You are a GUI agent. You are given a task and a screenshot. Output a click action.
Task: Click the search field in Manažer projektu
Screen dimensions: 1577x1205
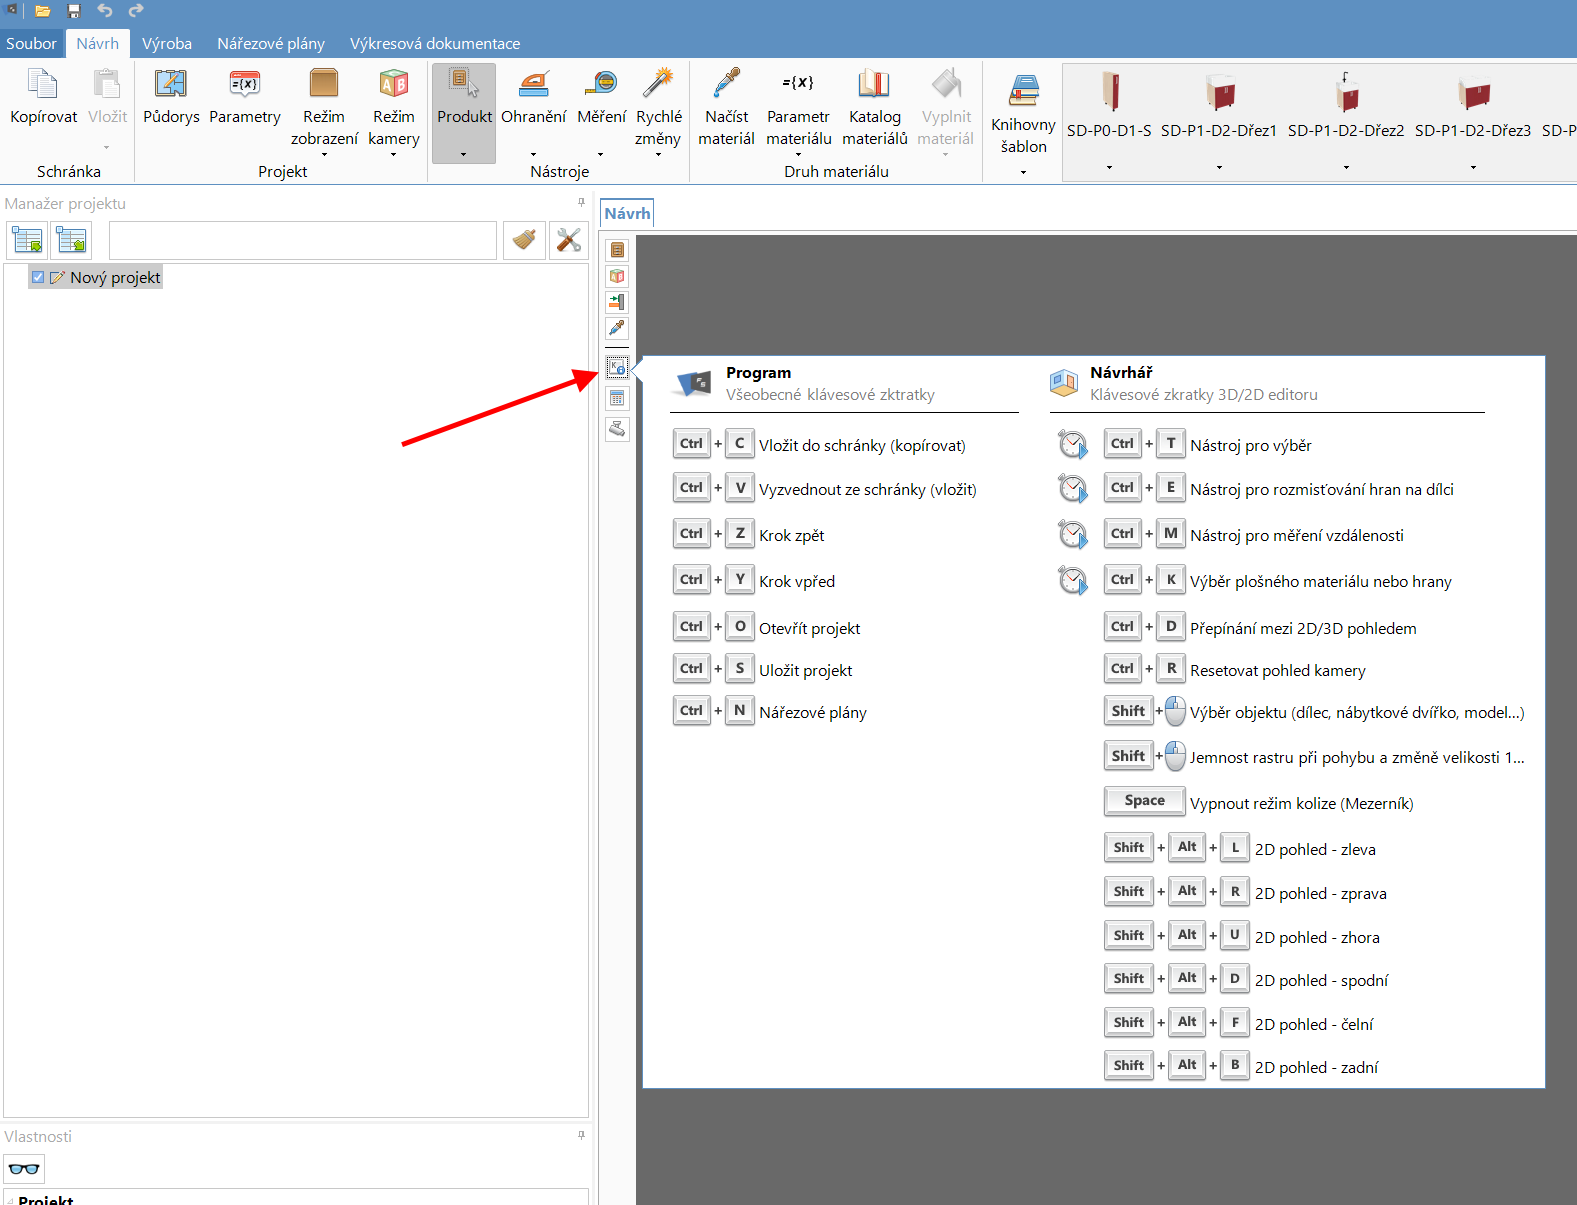(302, 240)
